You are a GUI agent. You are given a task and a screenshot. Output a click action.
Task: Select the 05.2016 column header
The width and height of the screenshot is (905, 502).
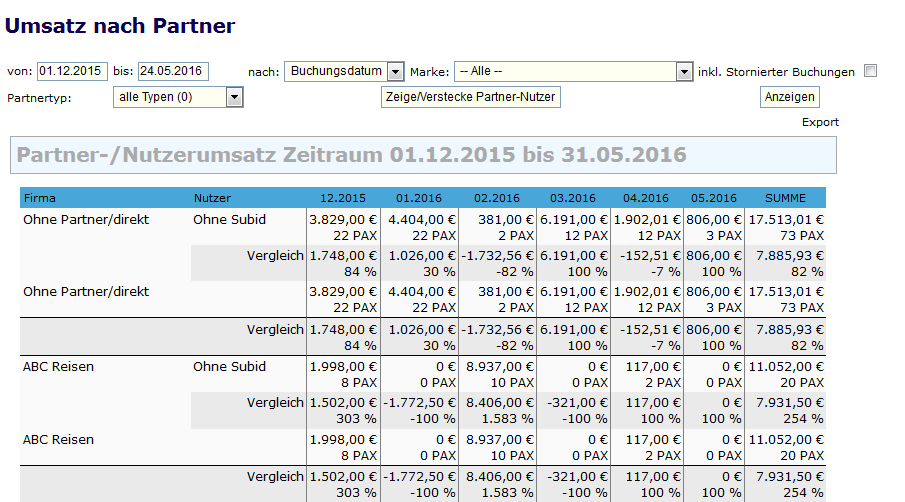coord(714,198)
